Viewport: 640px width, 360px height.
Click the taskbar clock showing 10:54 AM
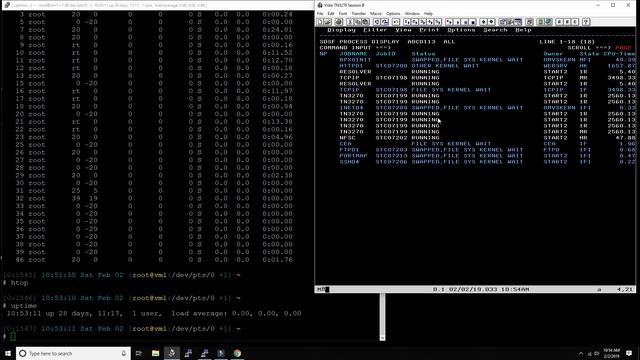(611, 353)
